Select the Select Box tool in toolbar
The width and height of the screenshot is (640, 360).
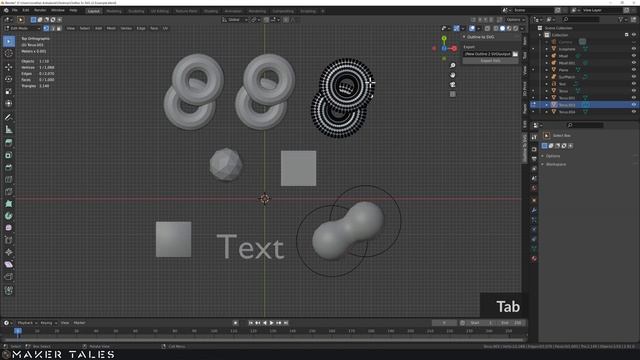[x=9, y=41]
